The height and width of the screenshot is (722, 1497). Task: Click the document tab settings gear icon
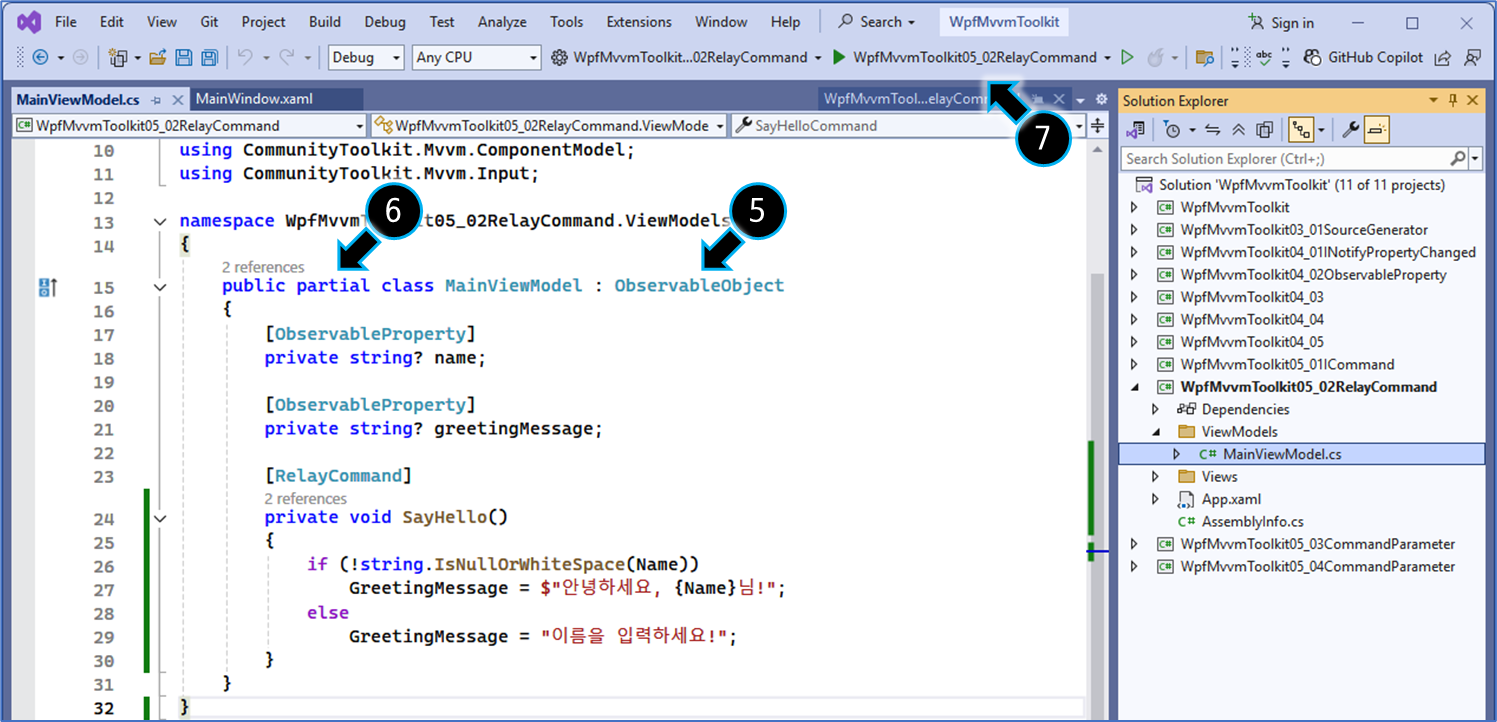(1101, 100)
